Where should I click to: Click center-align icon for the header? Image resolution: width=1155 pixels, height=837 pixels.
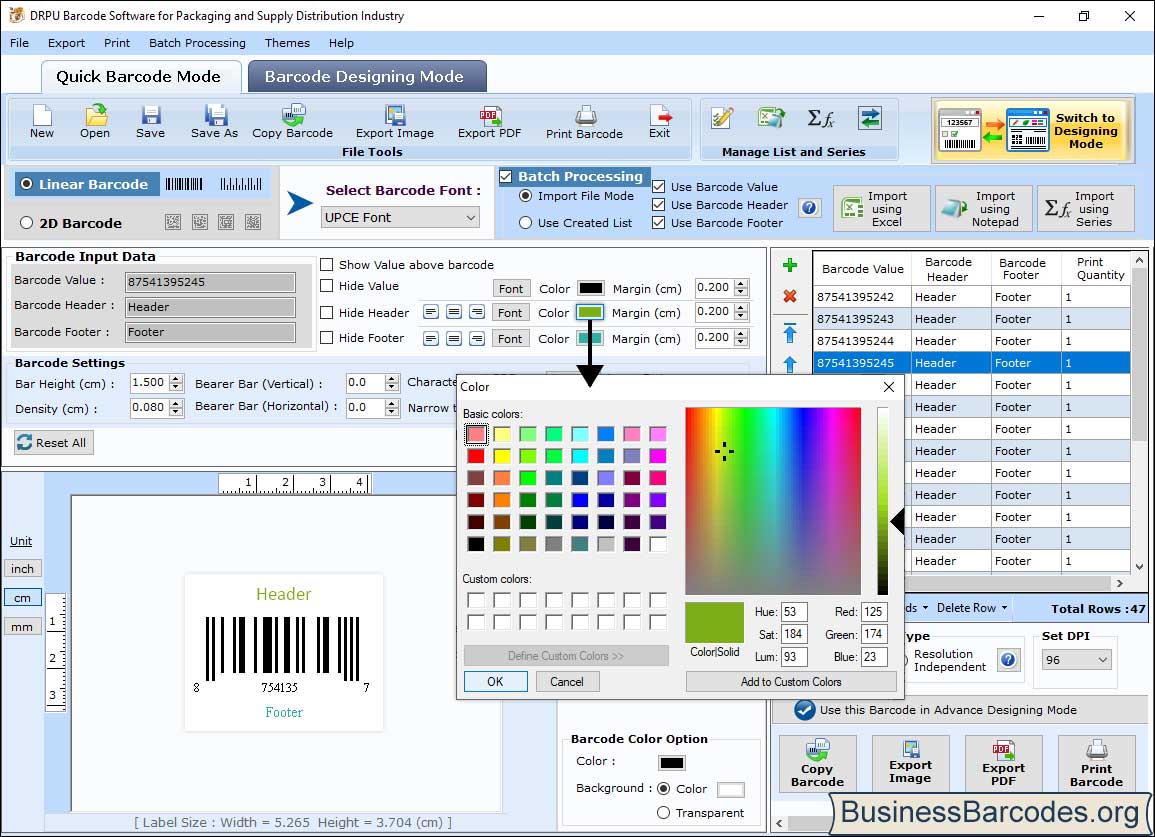[454, 312]
